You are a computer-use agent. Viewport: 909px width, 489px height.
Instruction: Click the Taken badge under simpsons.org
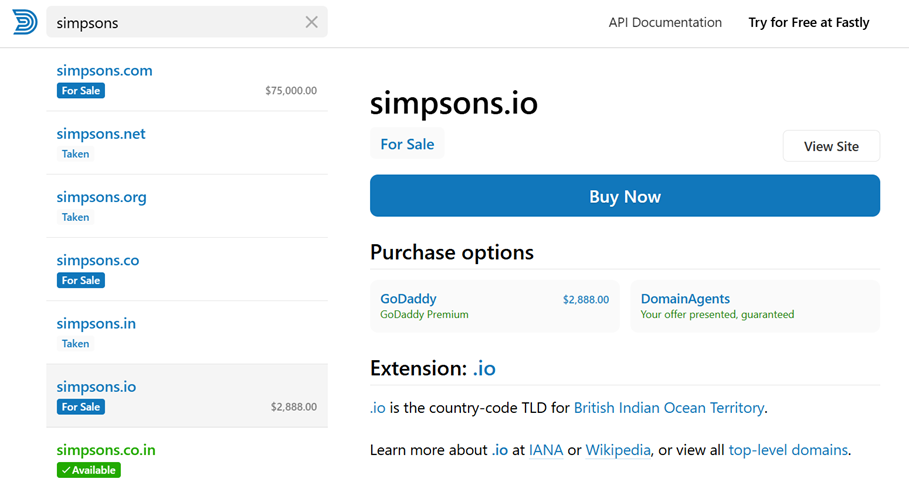(75, 217)
